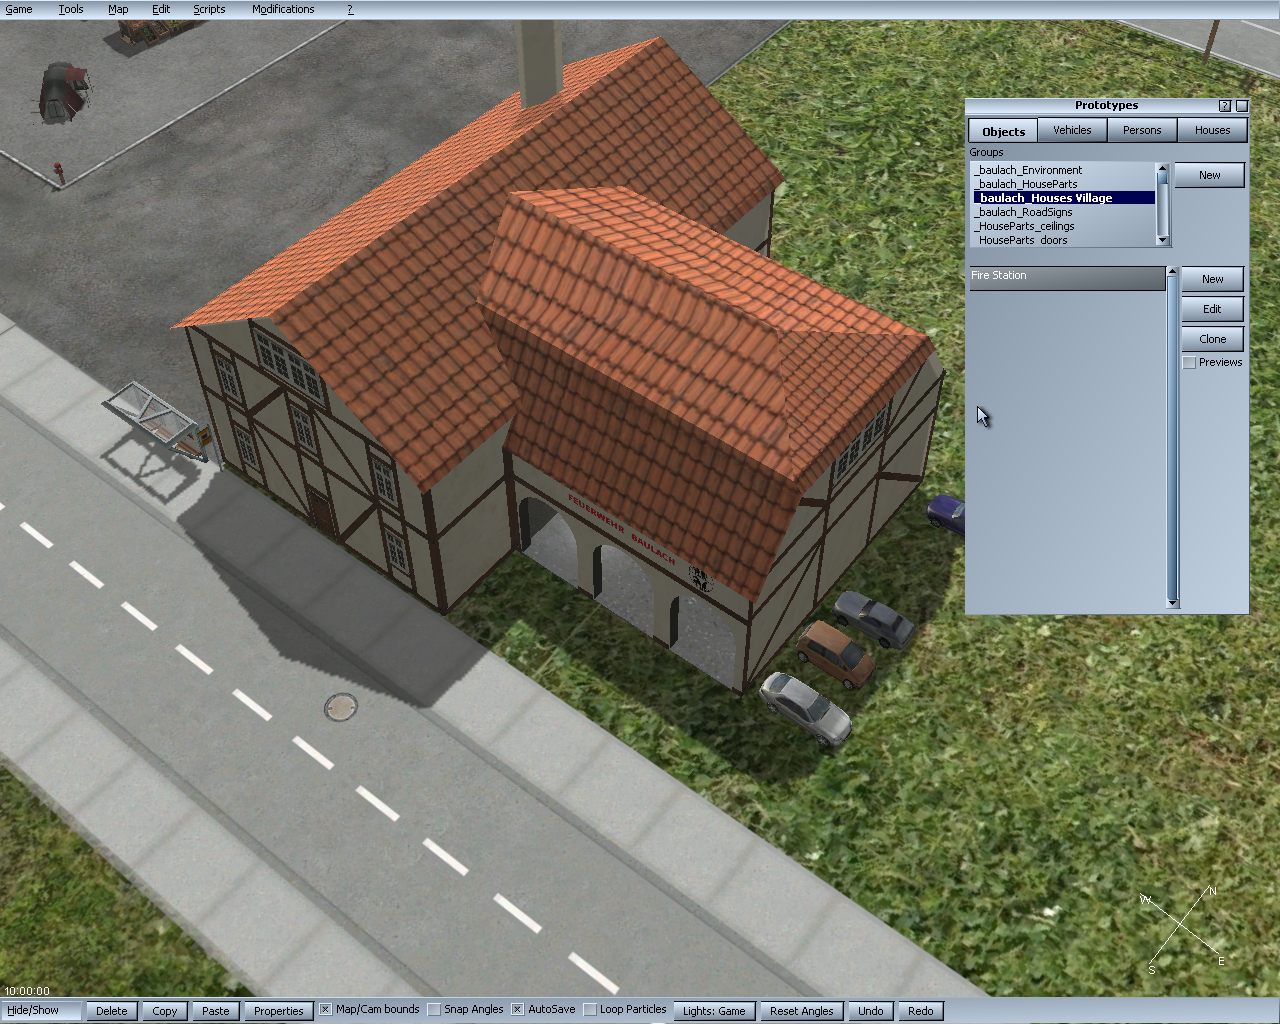
Task: Toggle AutoSave checkbox
Action: coord(517,1010)
